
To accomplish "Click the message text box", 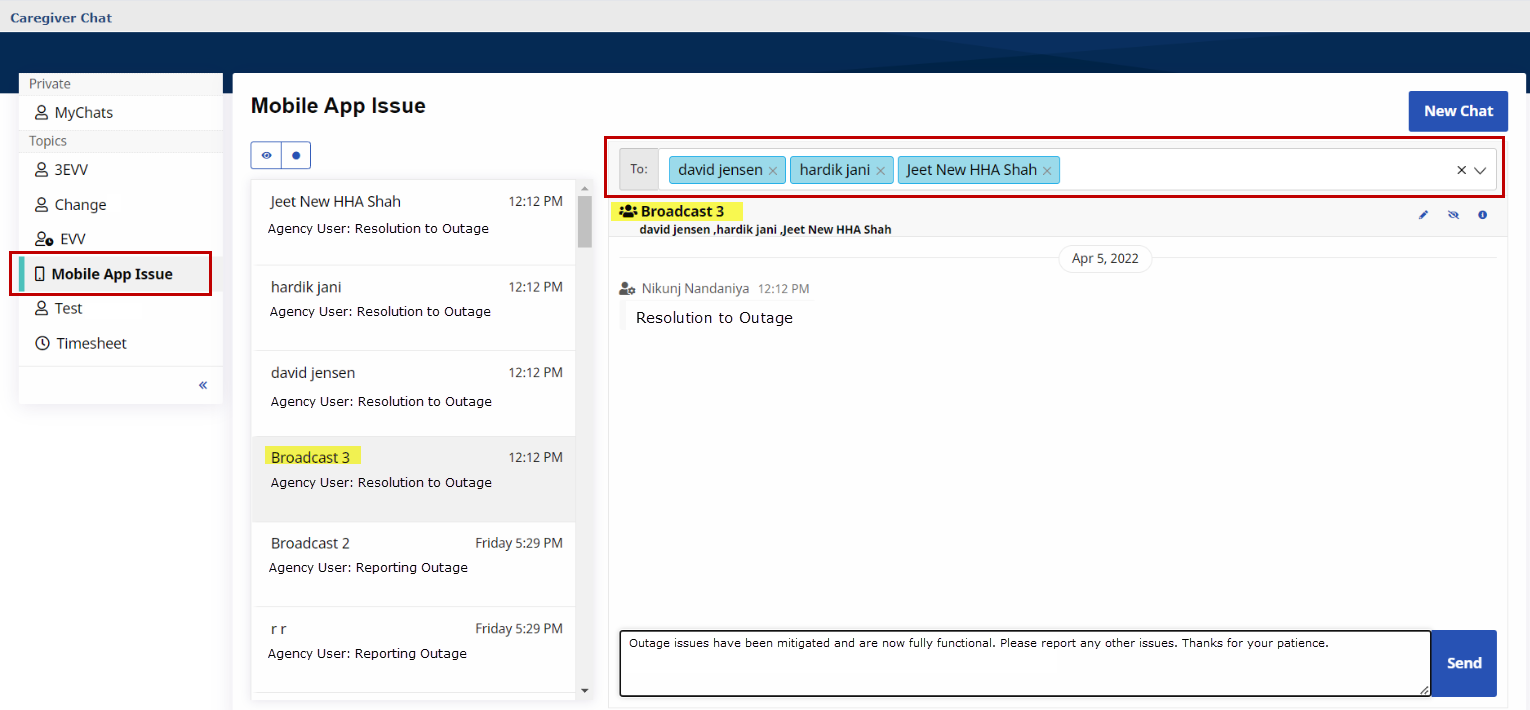I will coord(1024,663).
